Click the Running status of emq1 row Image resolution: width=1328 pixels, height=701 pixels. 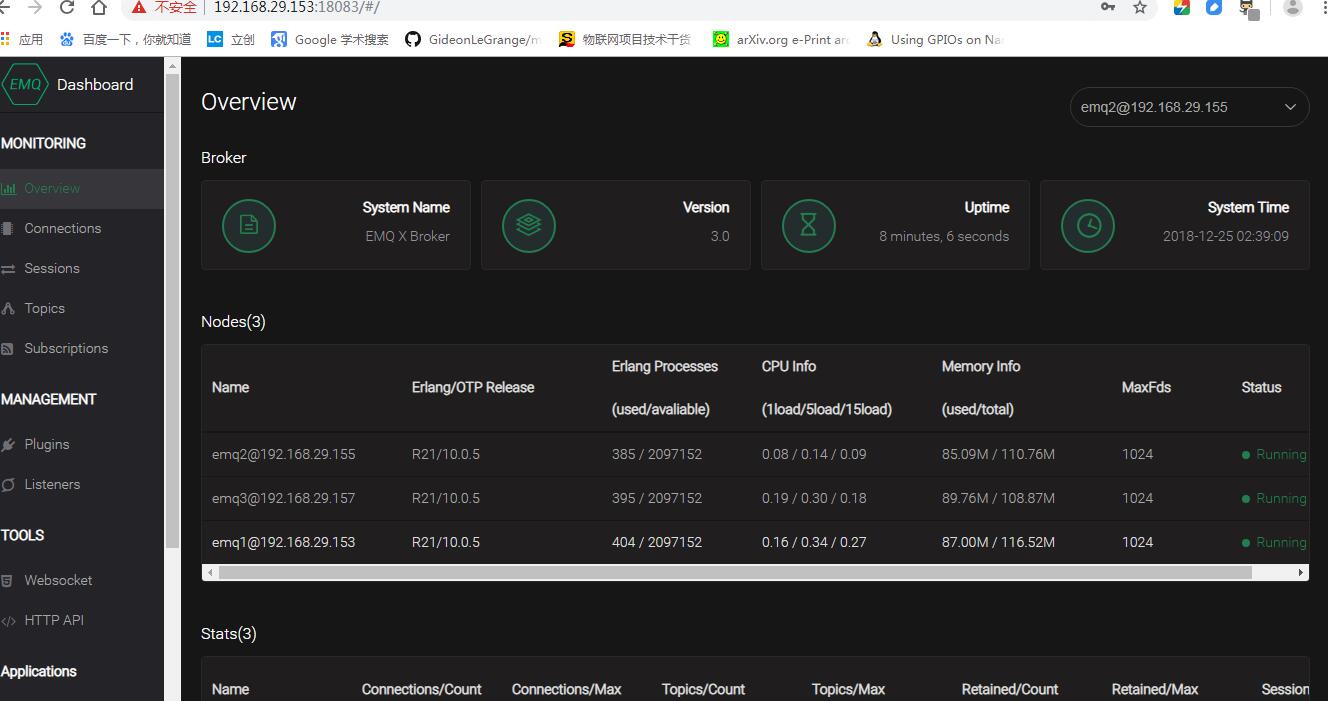coord(1274,542)
